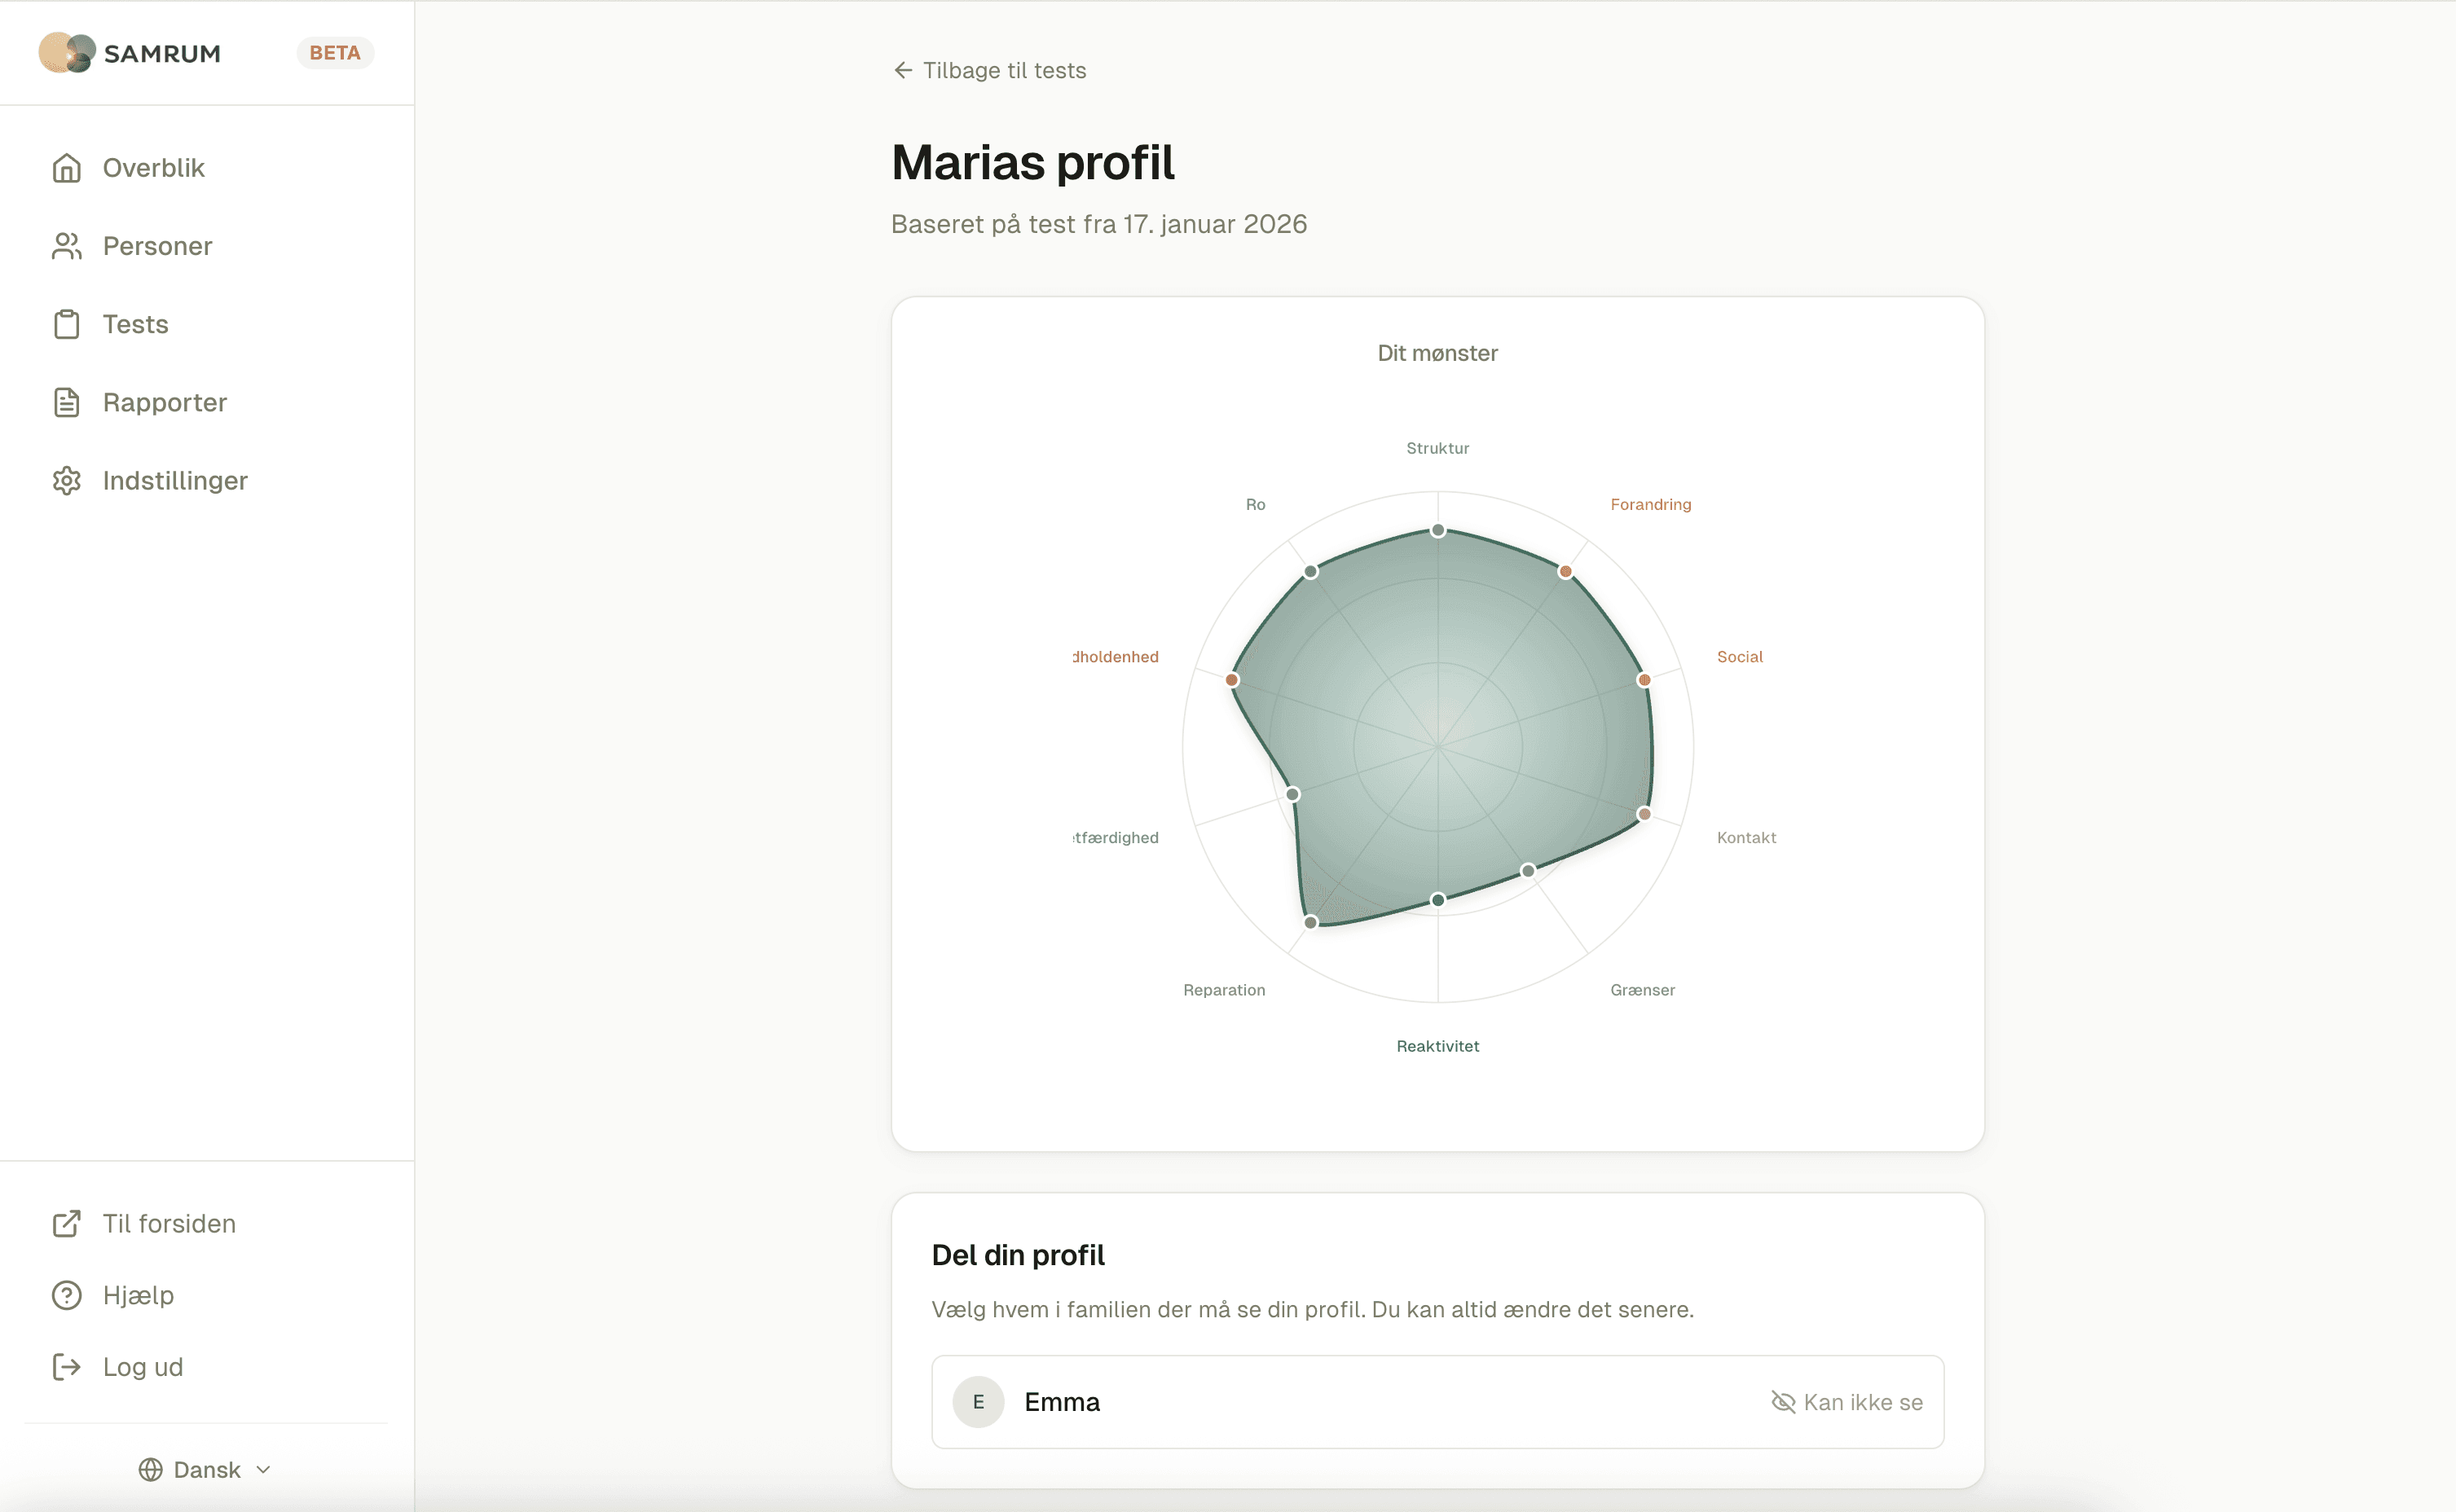Open the Personer menu item
The image size is (2456, 1512).
pyautogui.click(x=157, y=246)
